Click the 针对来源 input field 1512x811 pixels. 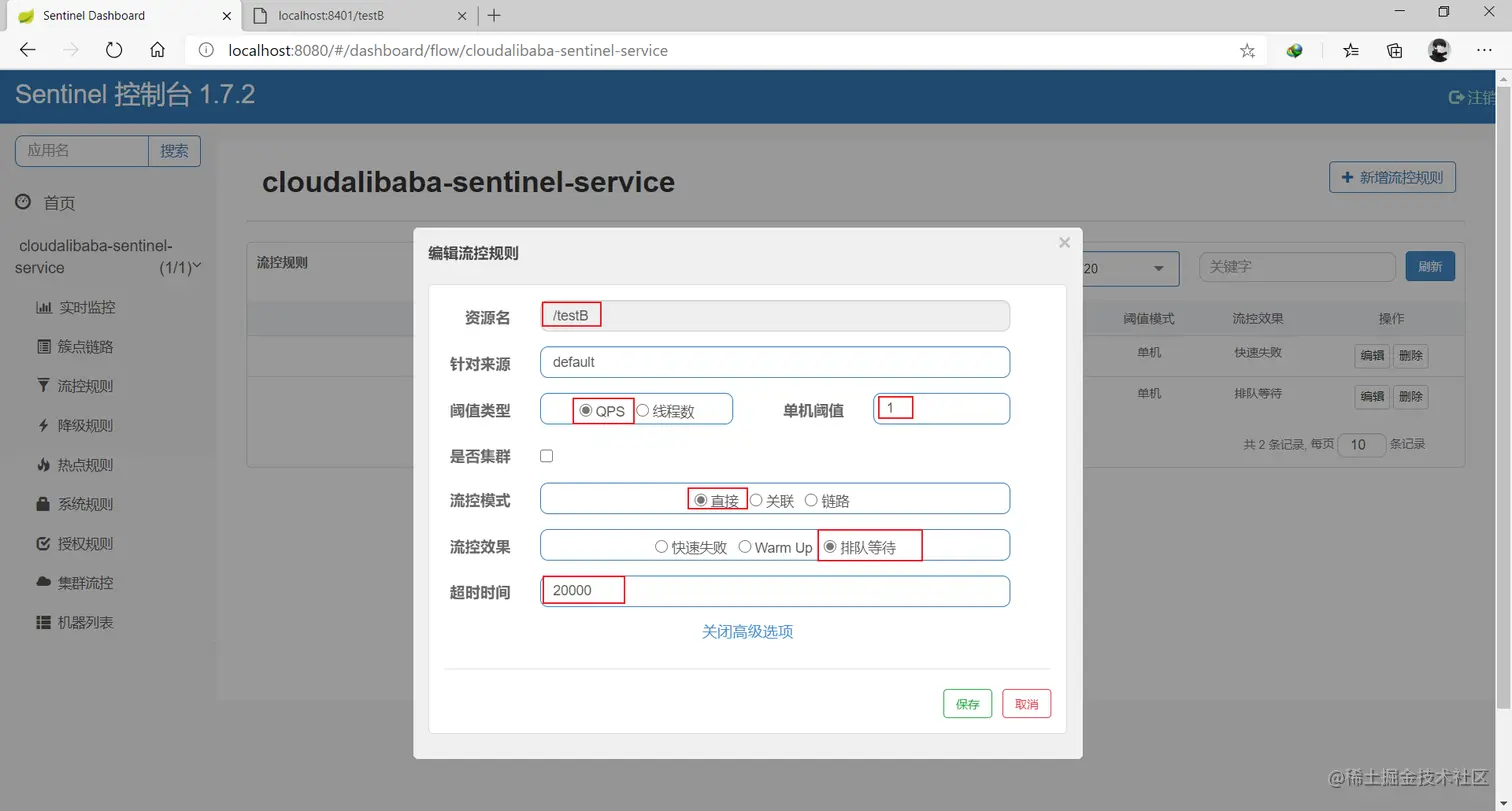coord(775,362)
